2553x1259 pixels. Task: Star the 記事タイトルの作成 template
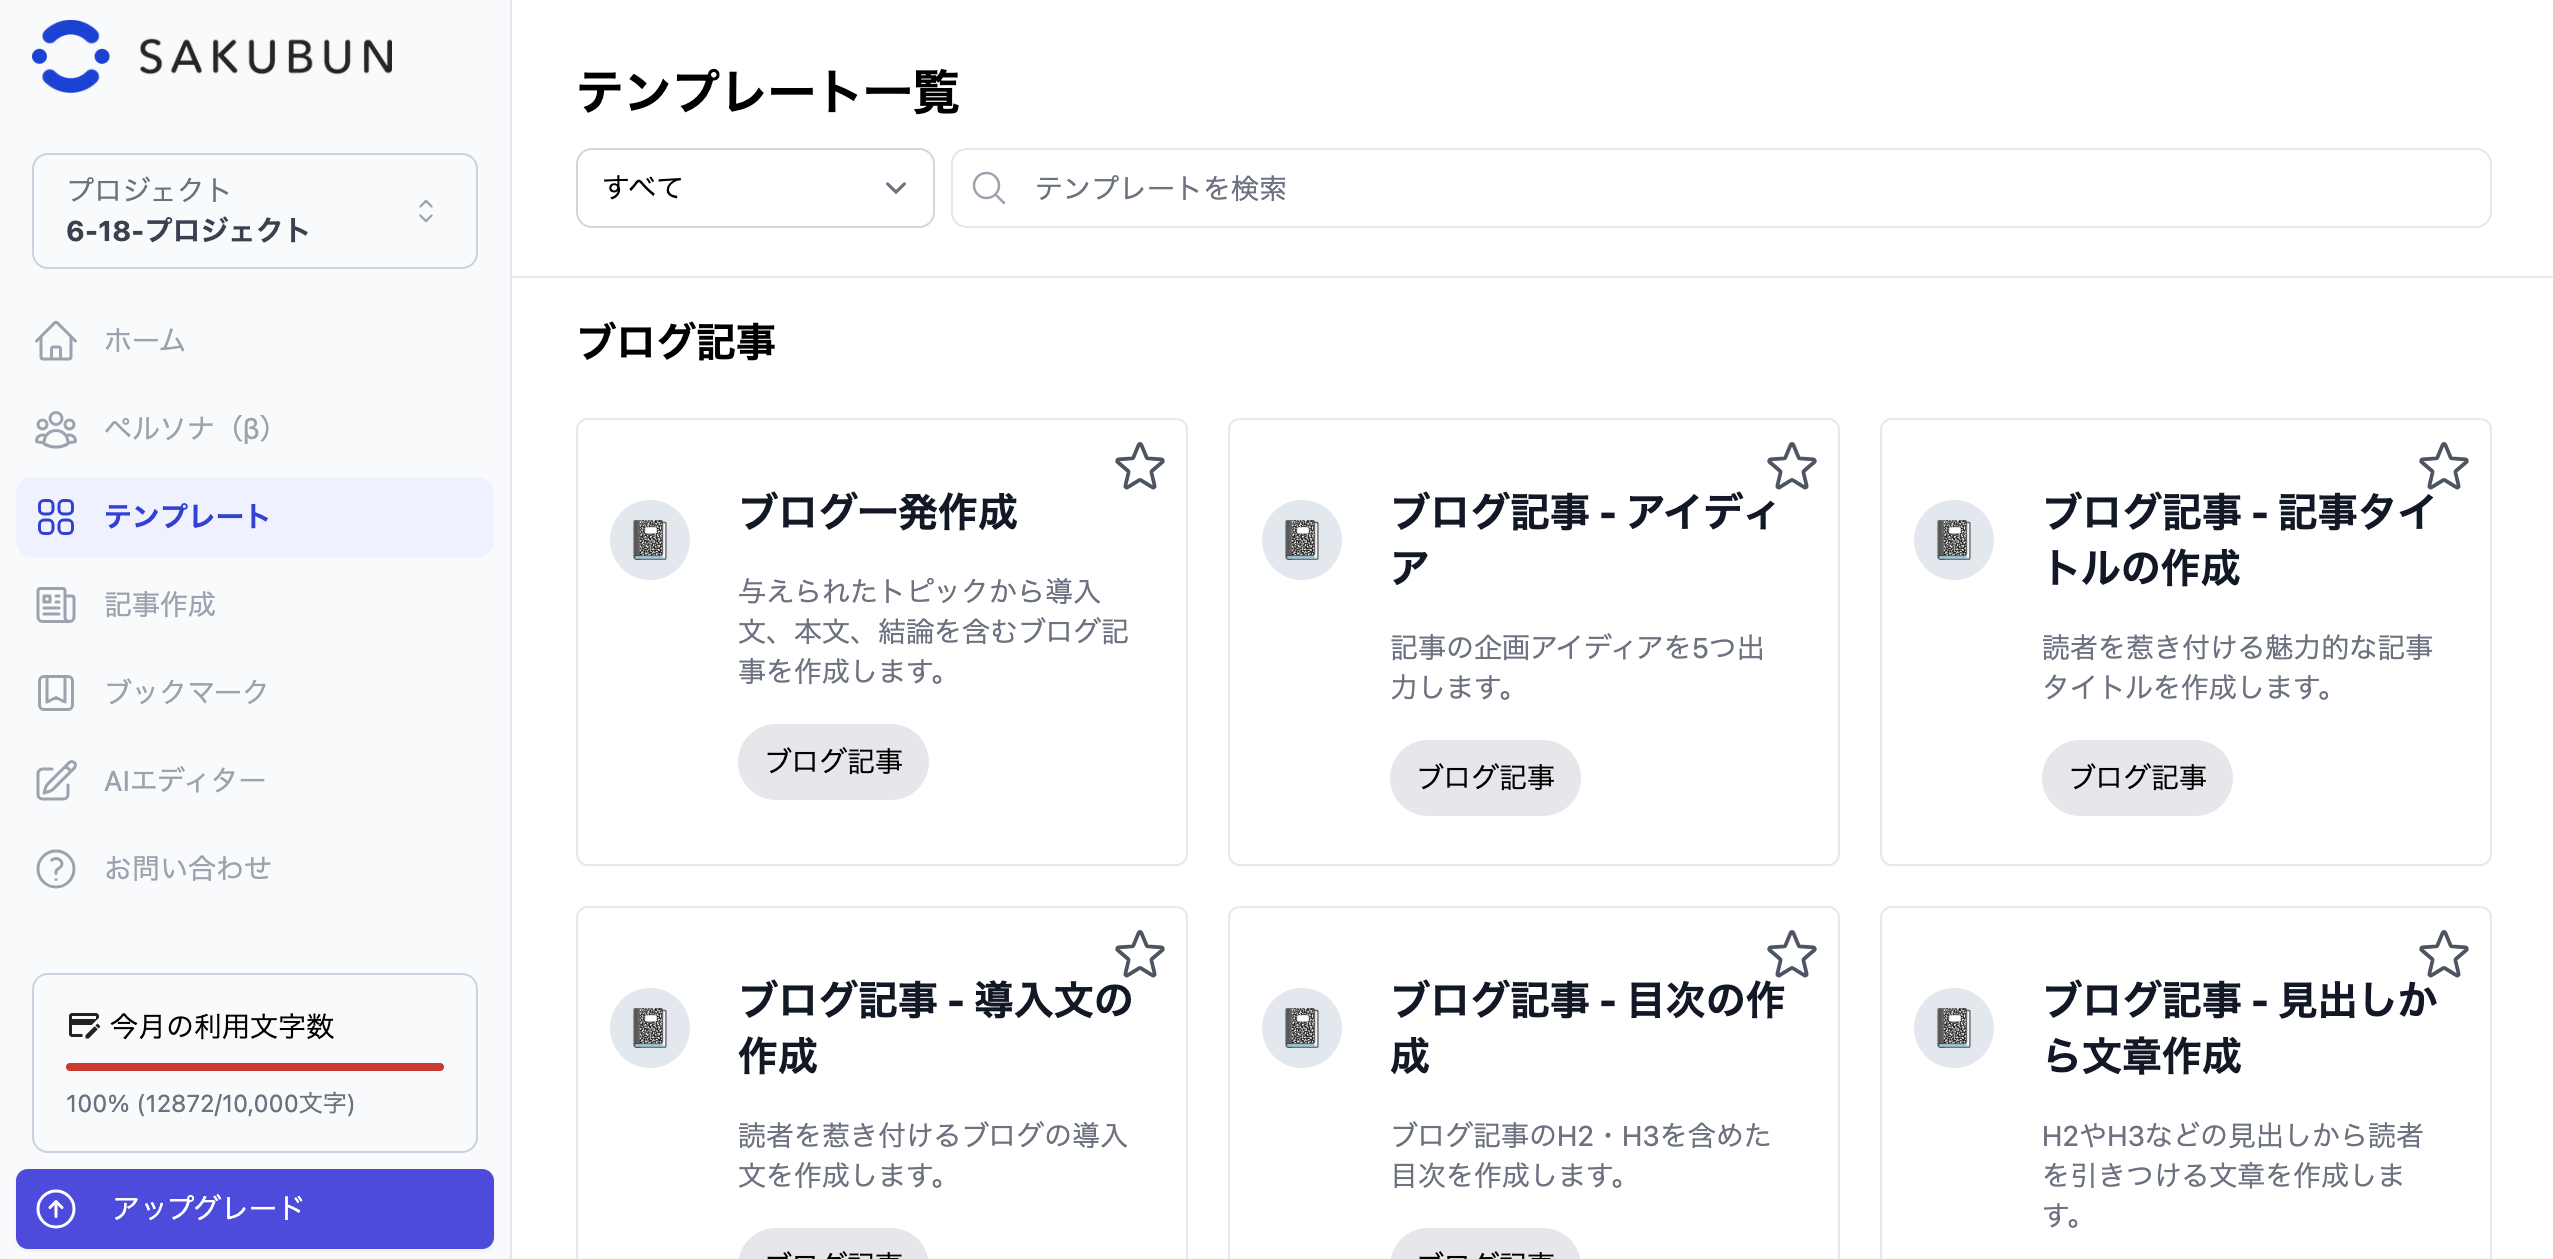2443,467
